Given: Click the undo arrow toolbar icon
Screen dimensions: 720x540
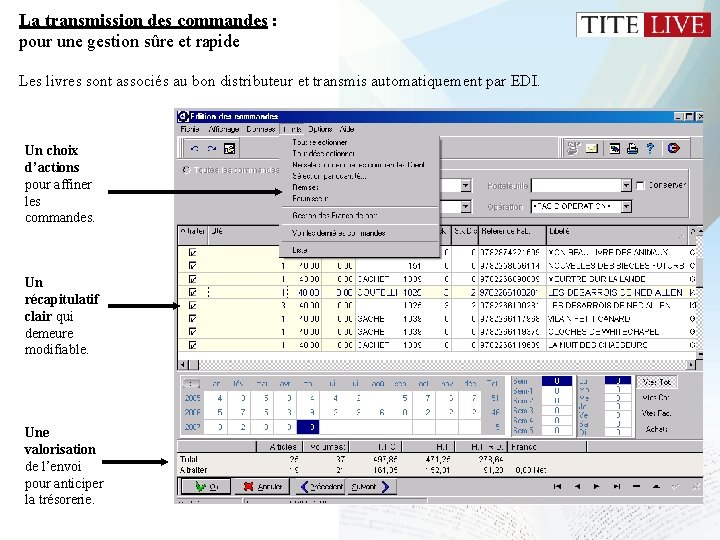Looking at the screenshot, I should click(x=195, y=148).
